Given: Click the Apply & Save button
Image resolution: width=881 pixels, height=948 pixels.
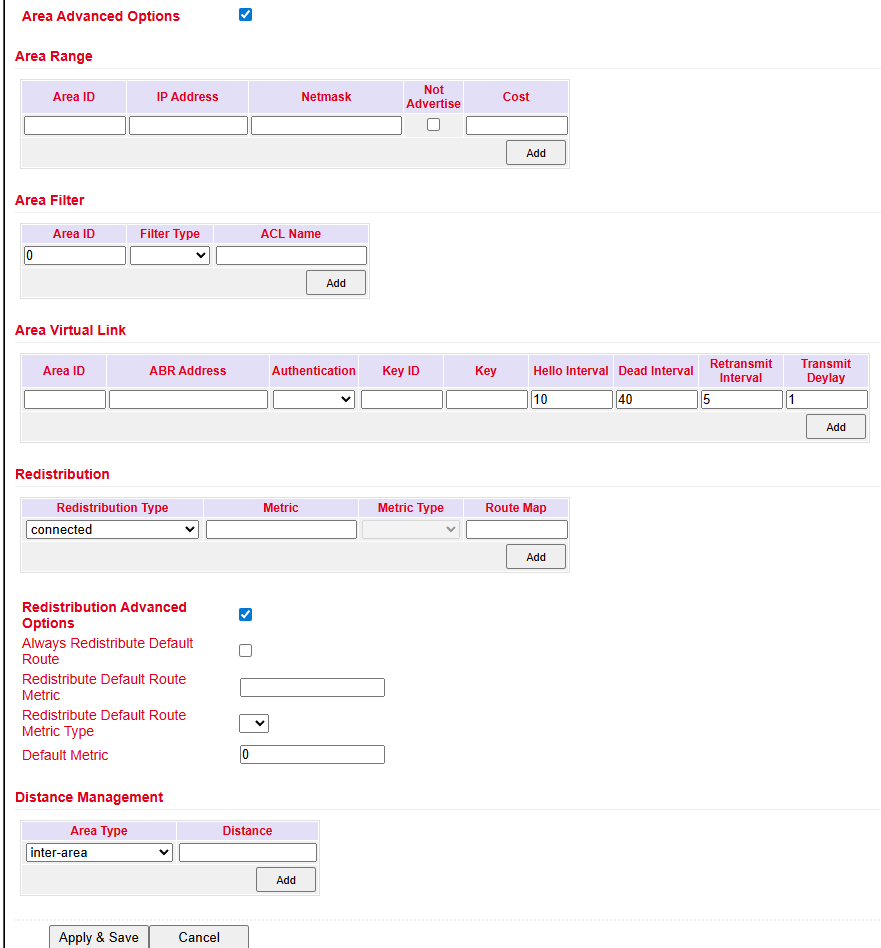Looking at the screenshot, I should click(x=99, y=937).
